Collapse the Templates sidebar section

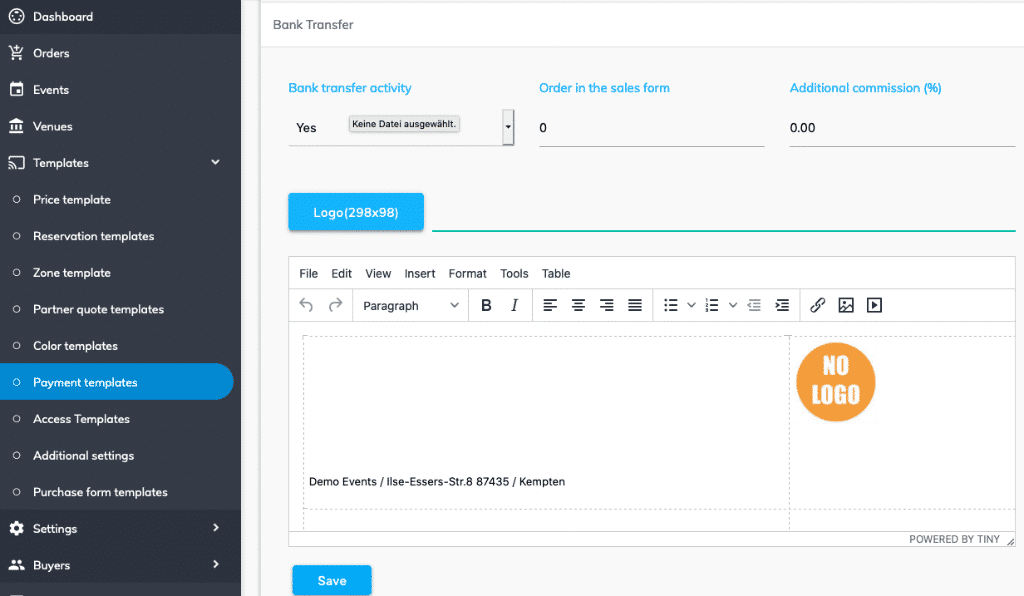point(216,162)
